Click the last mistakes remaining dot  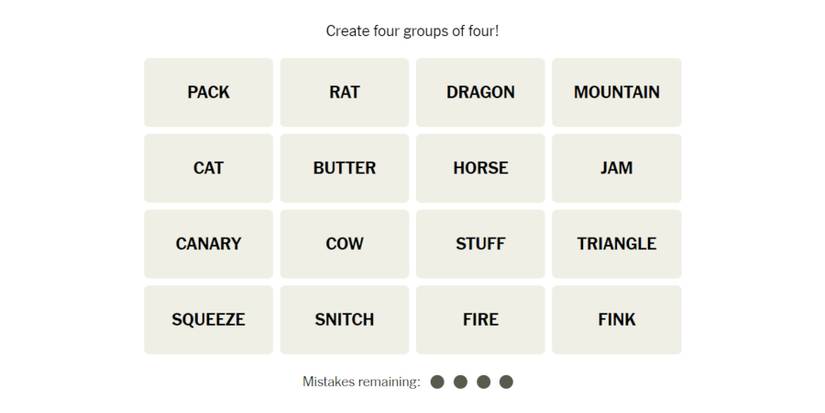(x=506, y=382)
